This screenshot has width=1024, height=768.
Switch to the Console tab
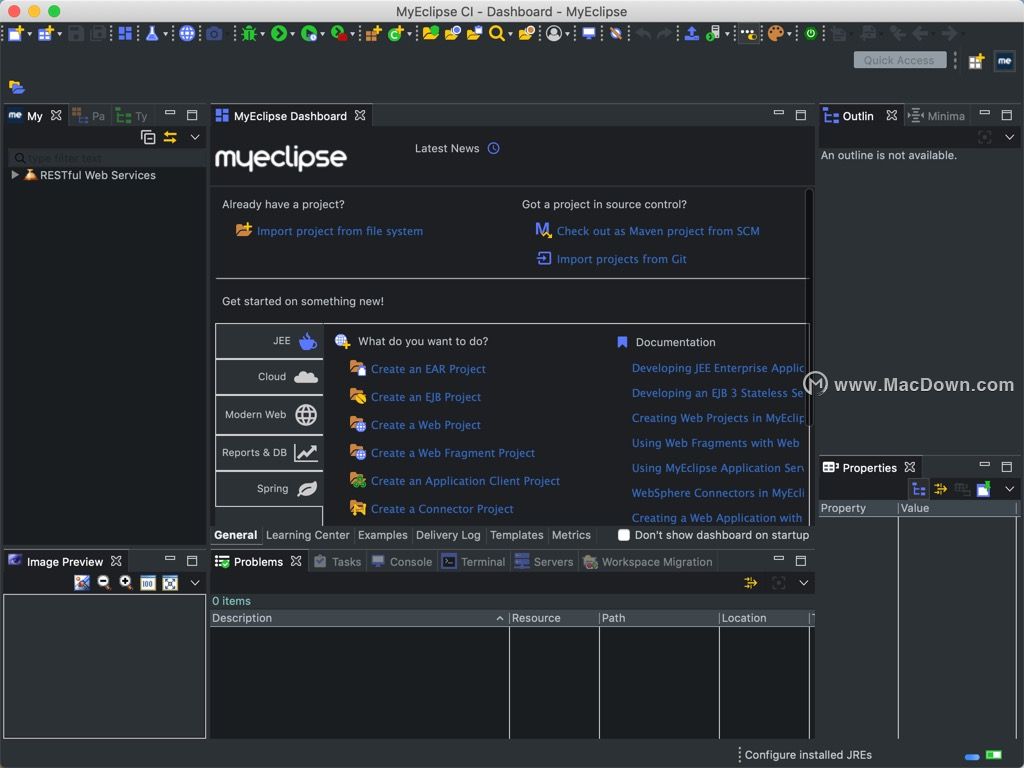[402, 562]
